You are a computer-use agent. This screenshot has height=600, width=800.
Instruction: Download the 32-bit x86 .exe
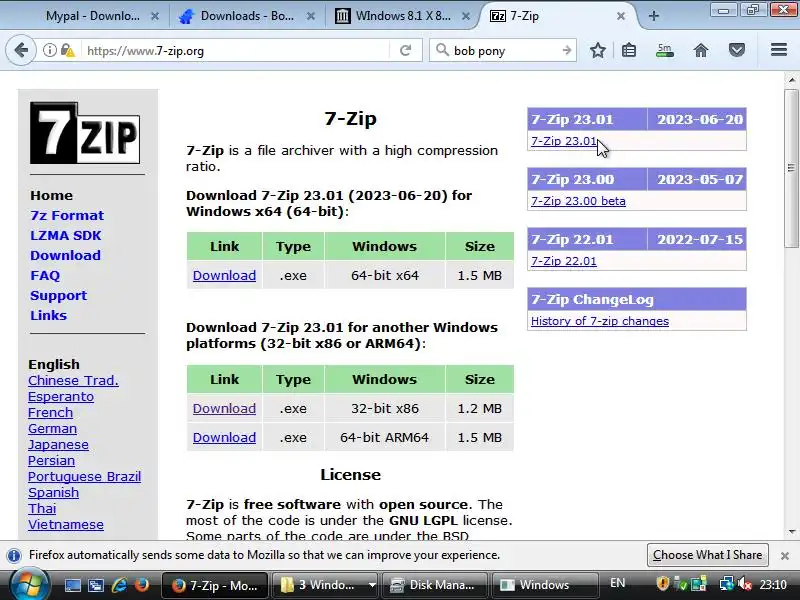point(224,409)
